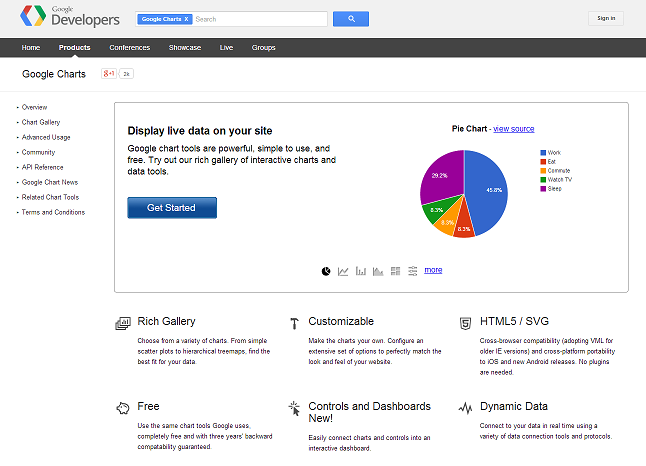646x466 pixels.
Task: Click the red Eat legend swatch
Action: tap(543, 162)
